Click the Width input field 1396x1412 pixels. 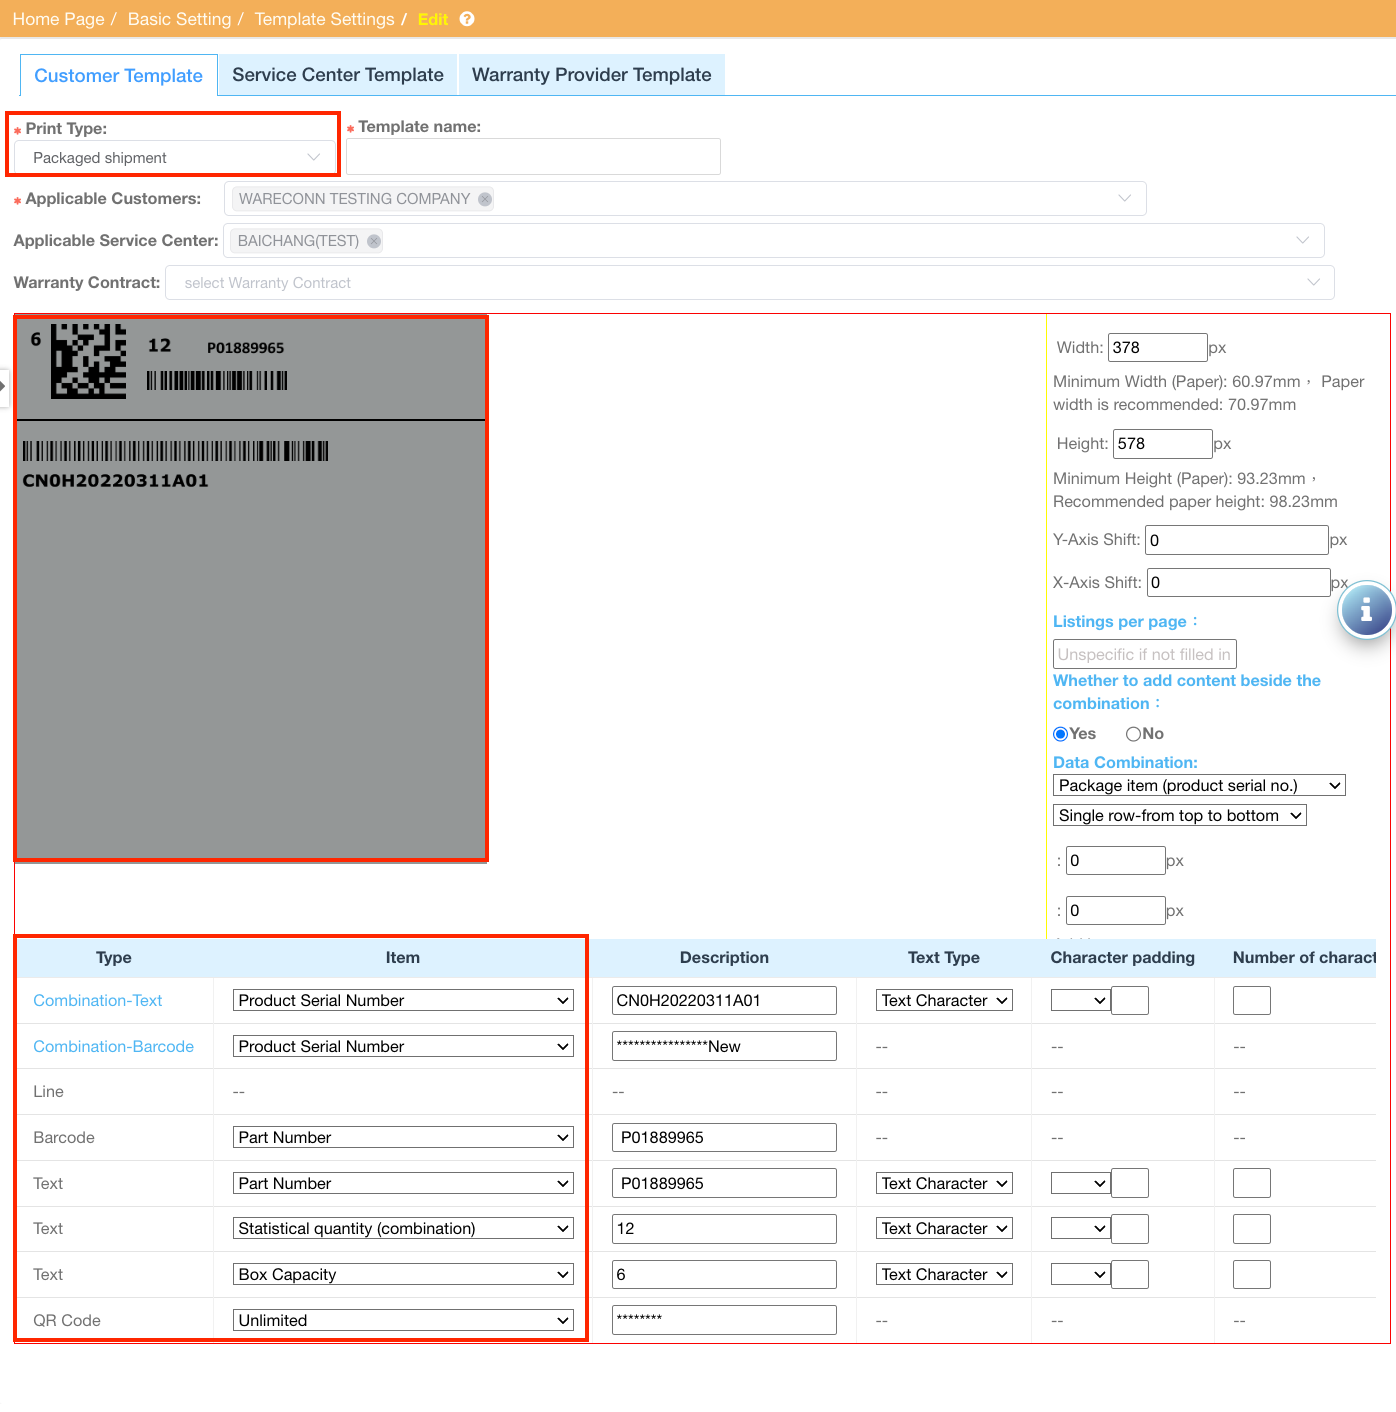point(1157,348)
